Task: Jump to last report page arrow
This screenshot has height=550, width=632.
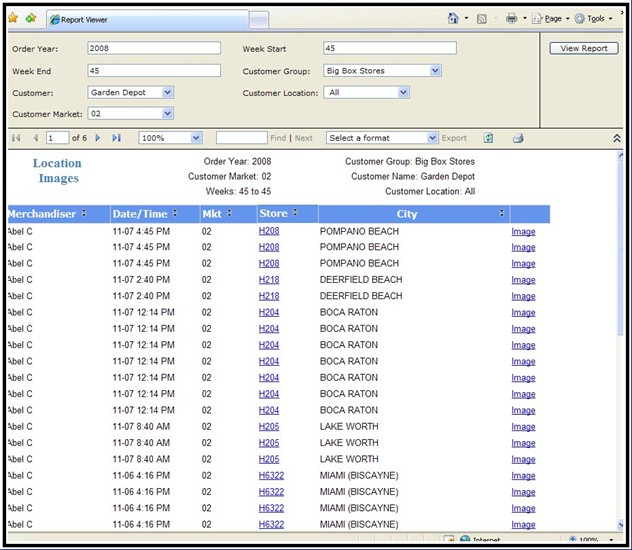Action: [116, 138]
